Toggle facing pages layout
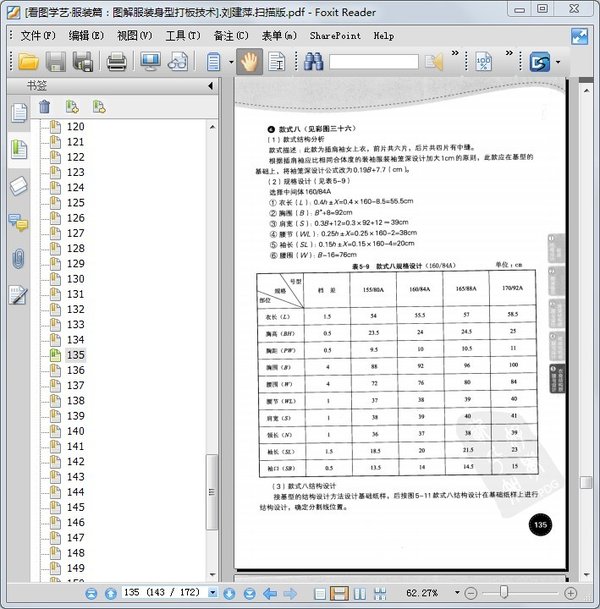Image resolution: width=600 pixels, height=609 pixels. [x=360, y=593]
